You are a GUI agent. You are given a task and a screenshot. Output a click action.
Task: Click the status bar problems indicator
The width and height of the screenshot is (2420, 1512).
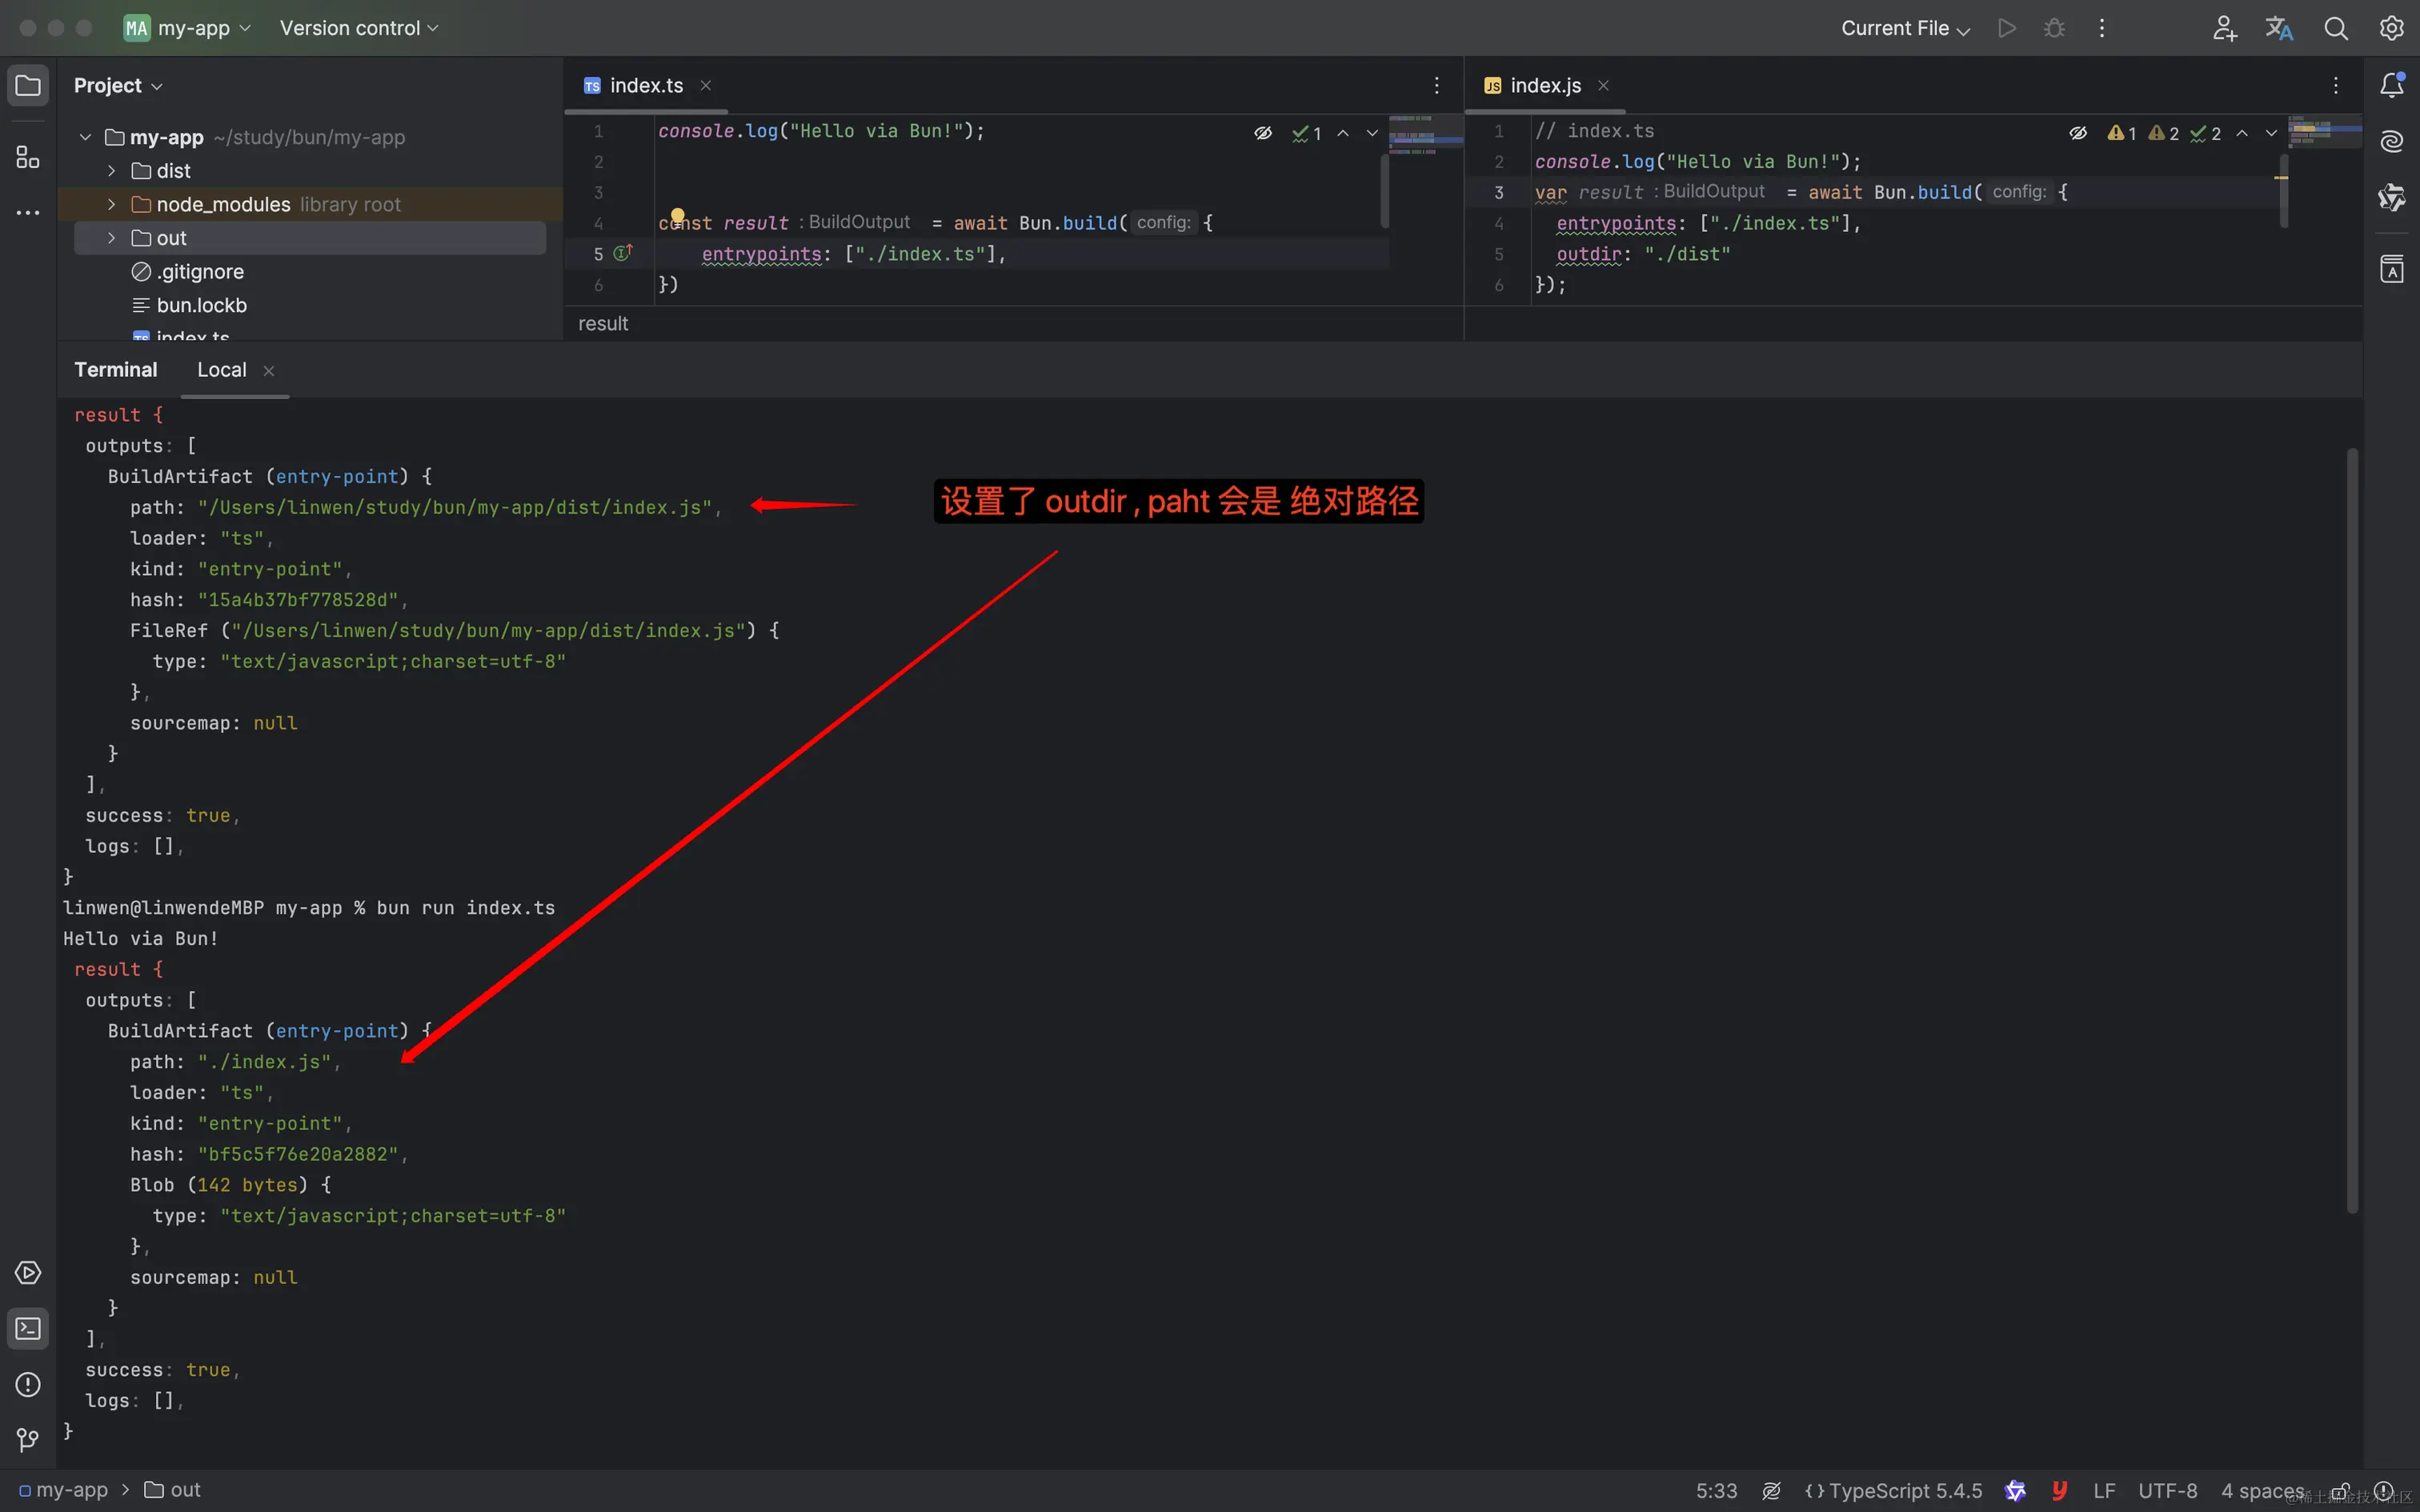[2384, 1490]
